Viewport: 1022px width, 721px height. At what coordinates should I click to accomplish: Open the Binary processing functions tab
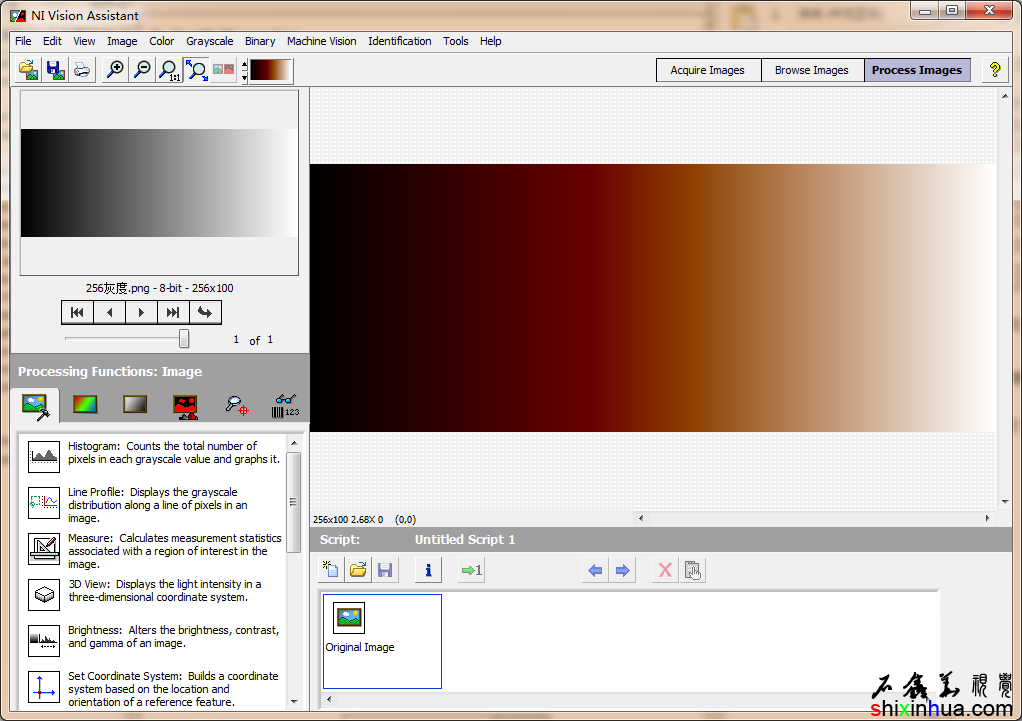[184, 405]
